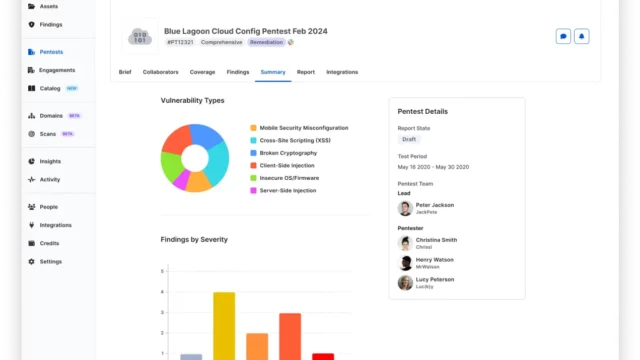Click the red-orange severity bar
The width and height of the screenshot is (640, 360).
(290, 337)
